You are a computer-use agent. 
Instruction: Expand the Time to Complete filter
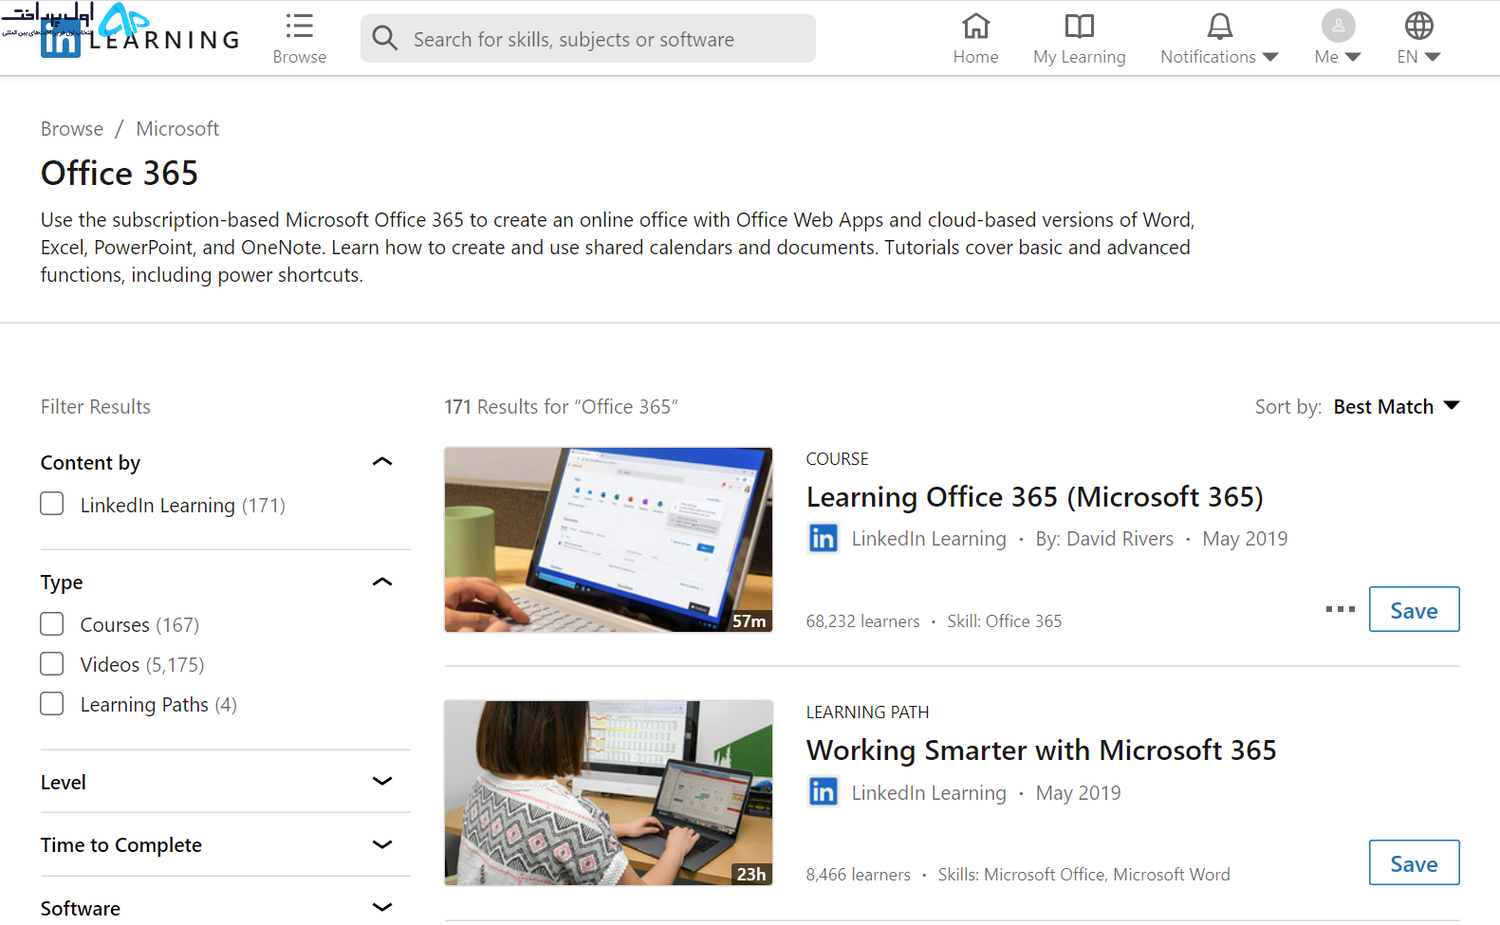pyautogui.click(x=382, y=845)
